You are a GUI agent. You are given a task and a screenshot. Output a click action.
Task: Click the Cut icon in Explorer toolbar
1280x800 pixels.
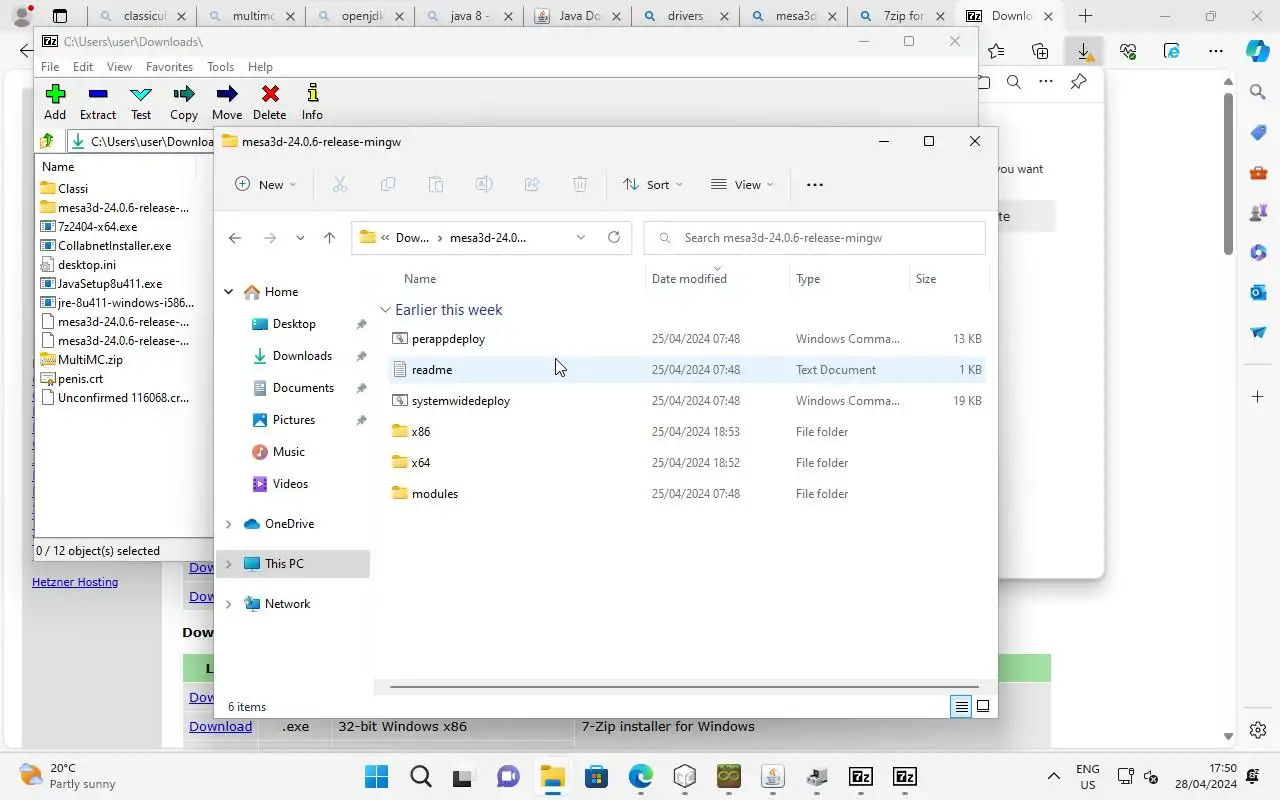point(339,184)
